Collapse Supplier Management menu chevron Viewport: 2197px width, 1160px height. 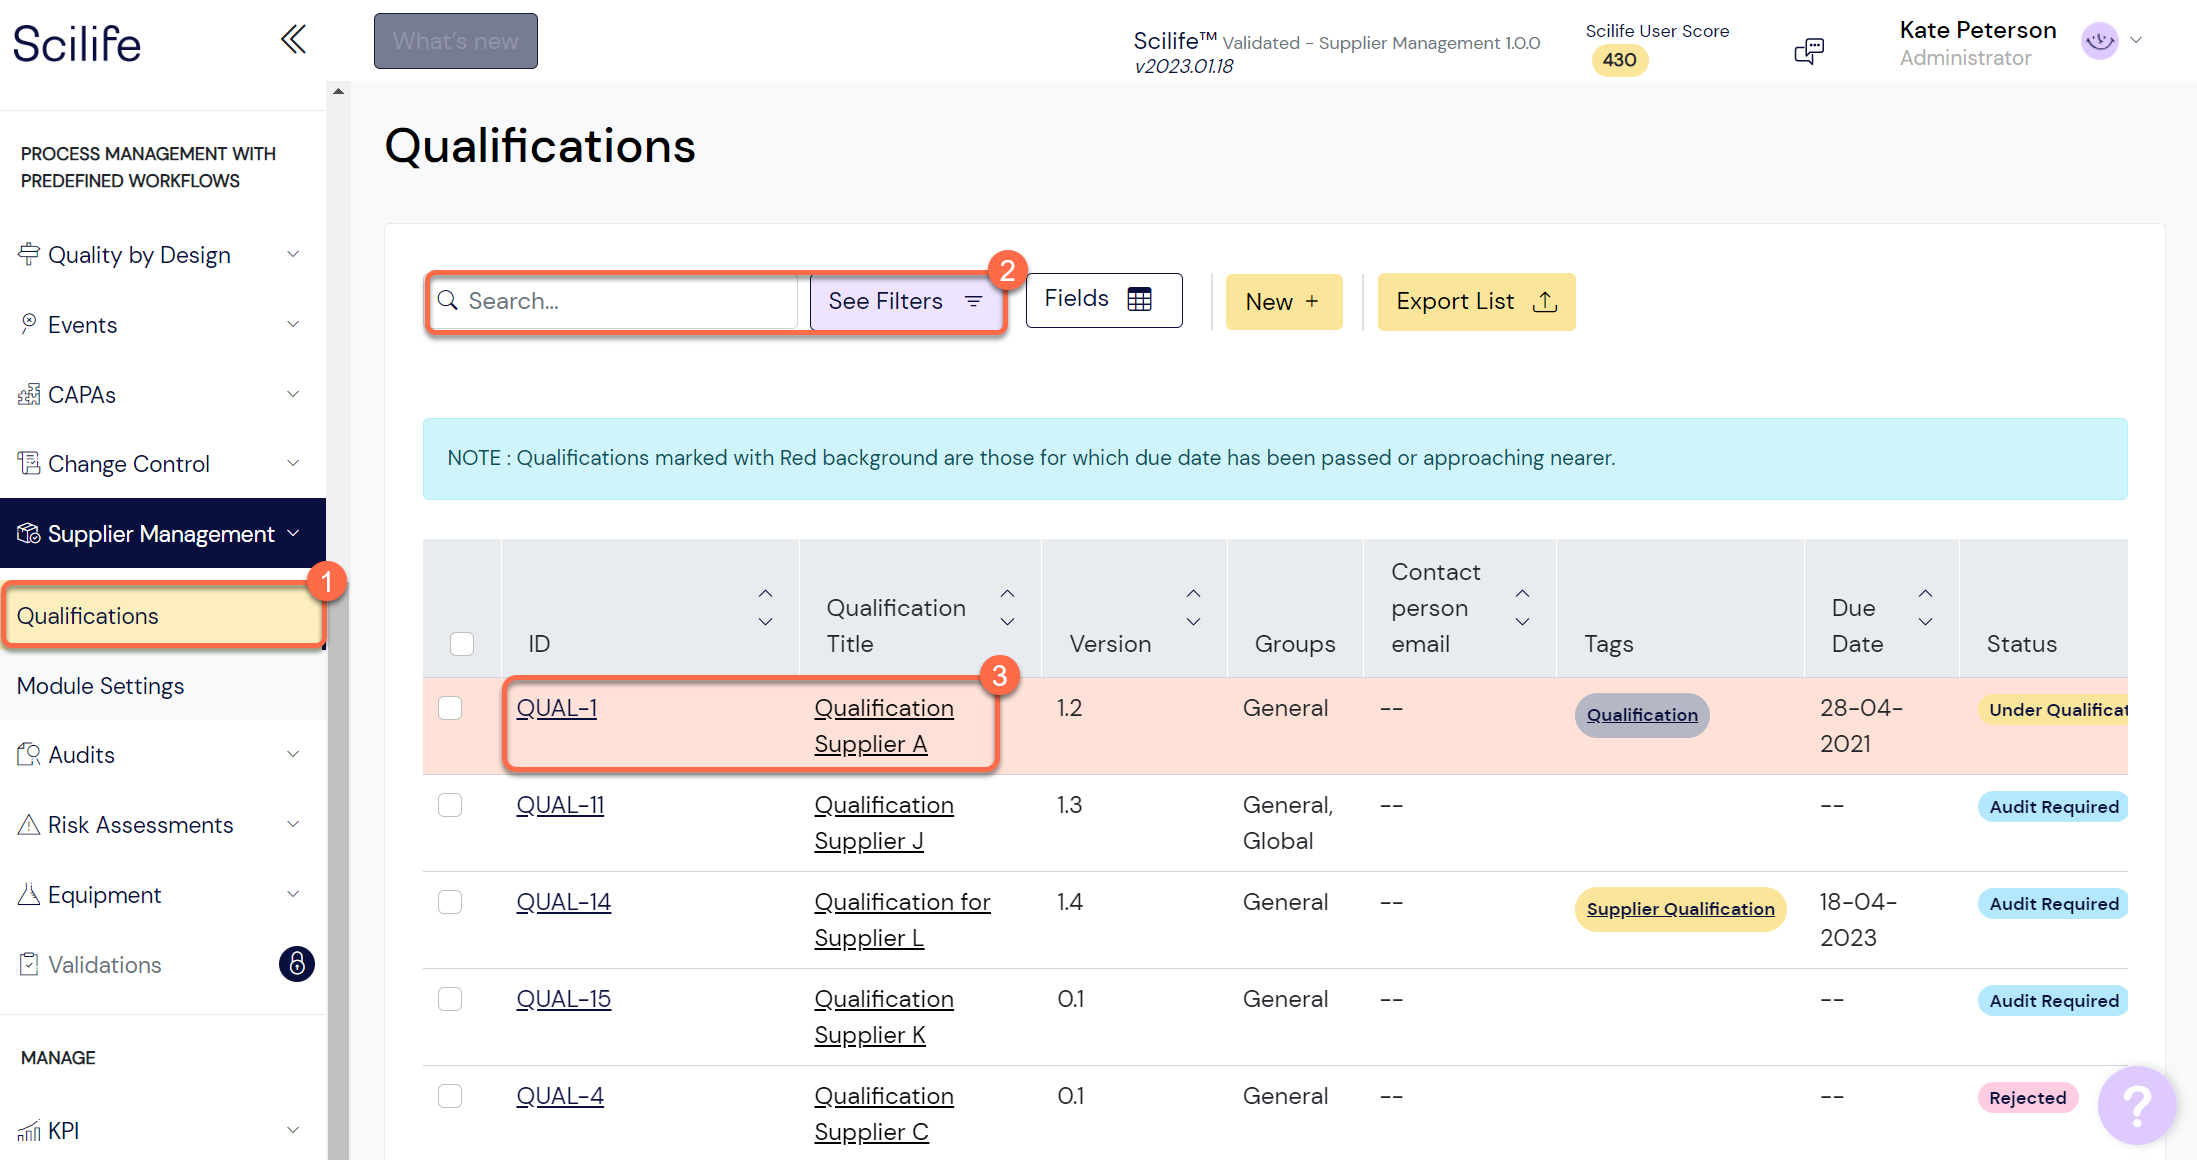(293, 533)
